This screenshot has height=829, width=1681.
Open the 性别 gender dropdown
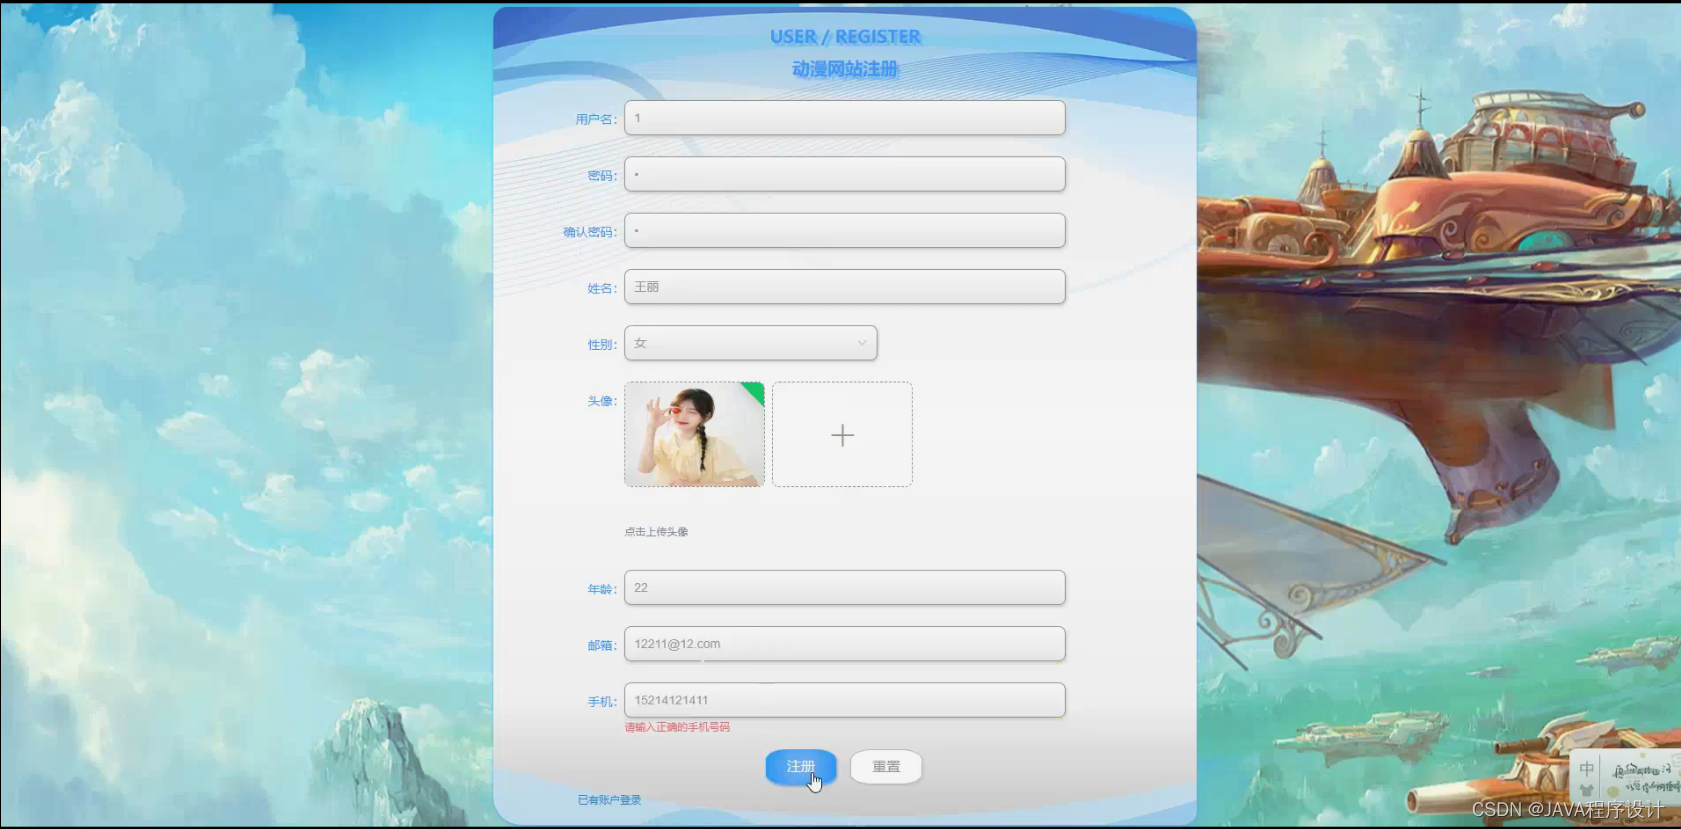click(750, 343)
